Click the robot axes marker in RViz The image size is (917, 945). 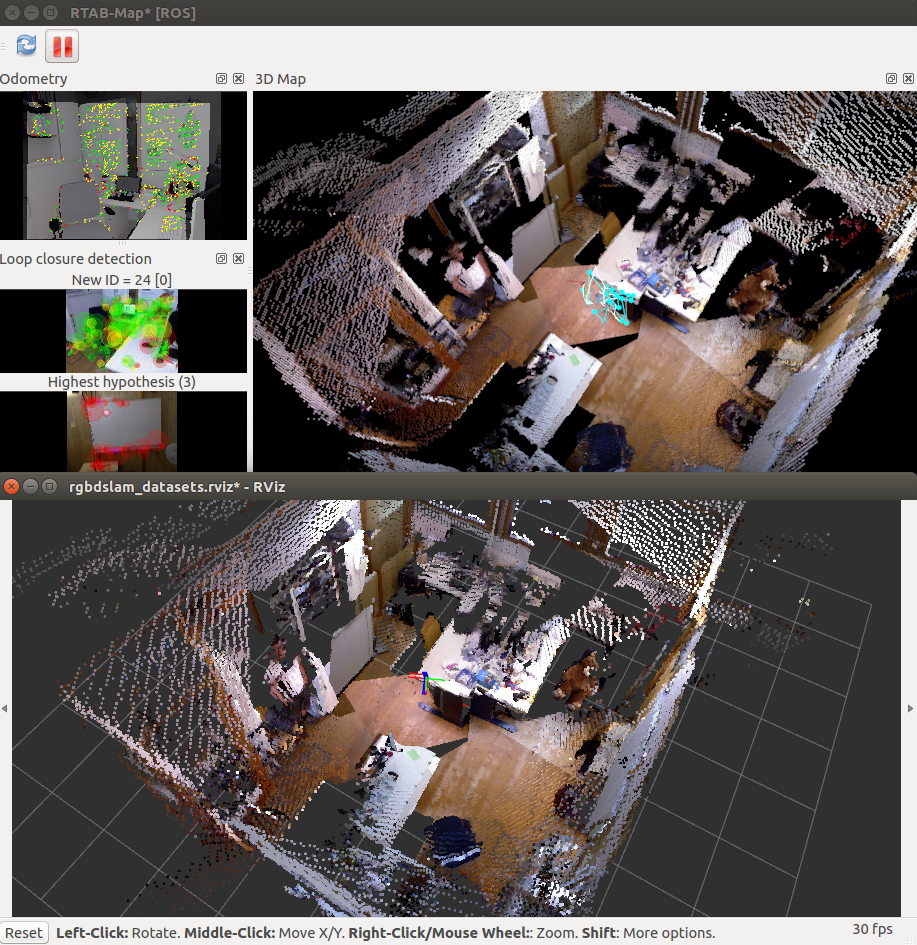pyautogui.click(x=424, y=682)
